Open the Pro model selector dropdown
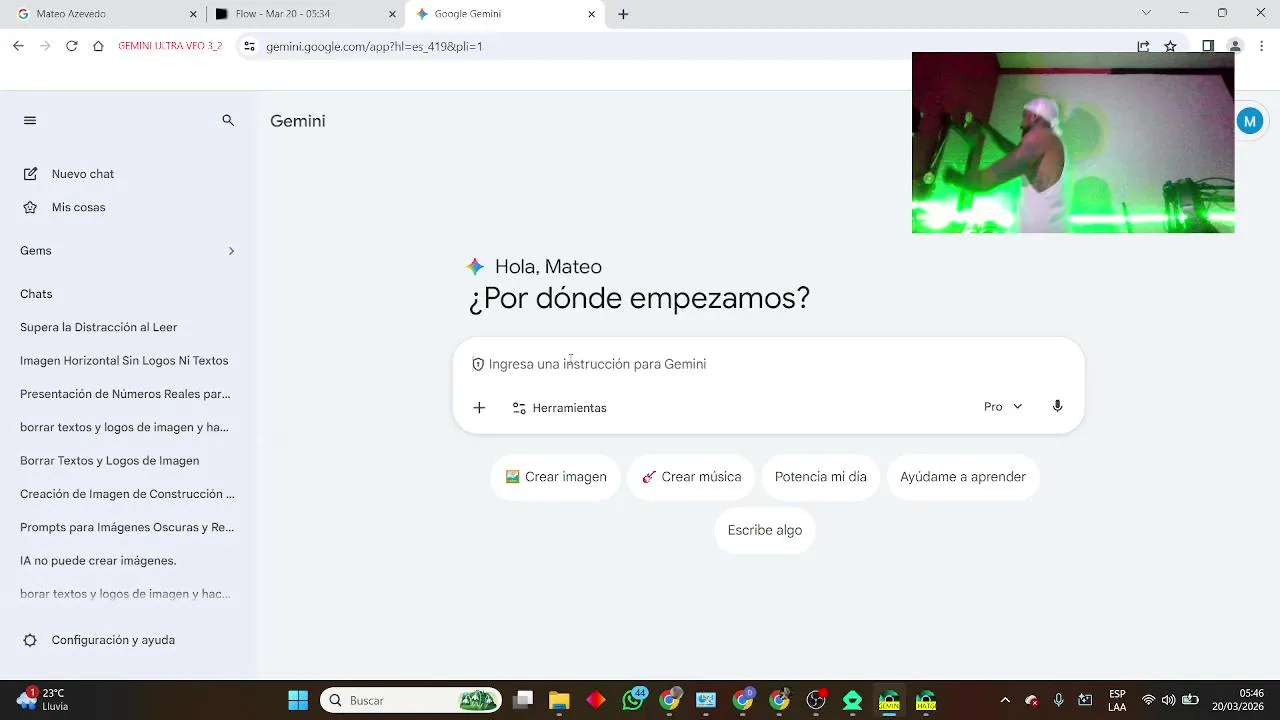Image resolution: width=1280 pixels, height=720 pixels. tap(1003, 407)
